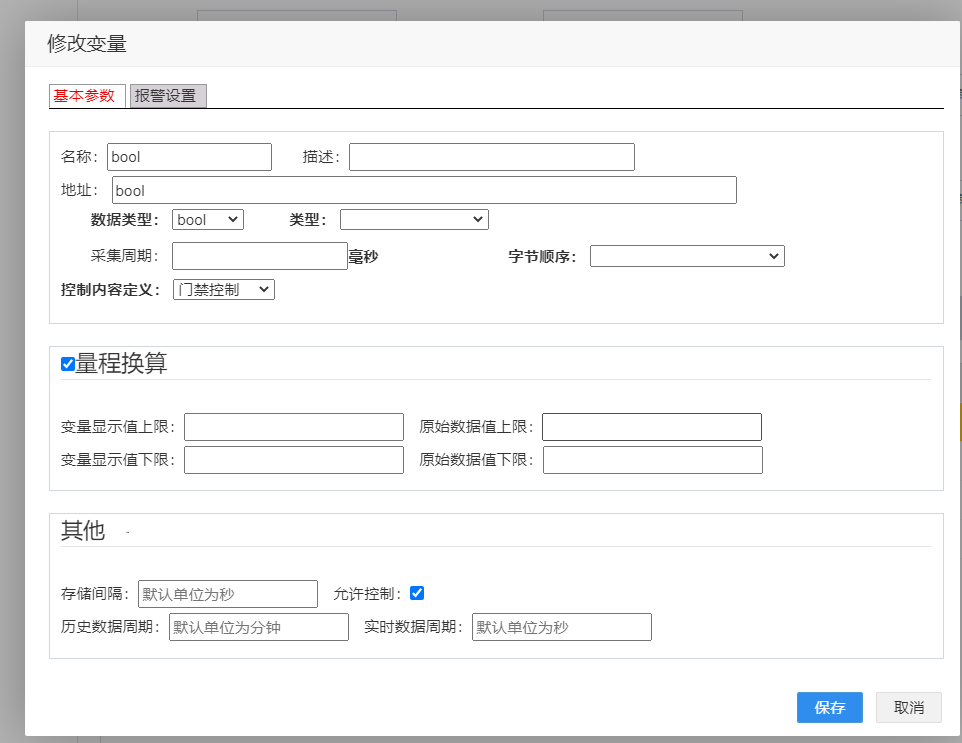Expand the 类型 dropdown

click(414, 220)
